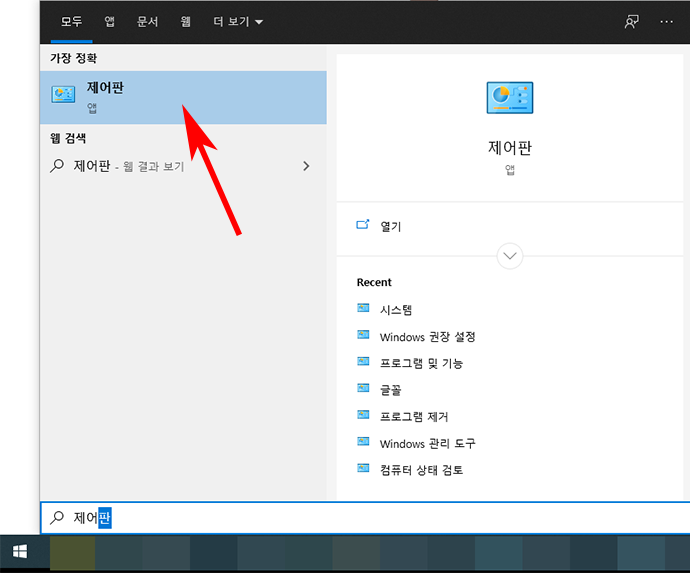Click icon next to Windows 관리 도구

(363, 441)
